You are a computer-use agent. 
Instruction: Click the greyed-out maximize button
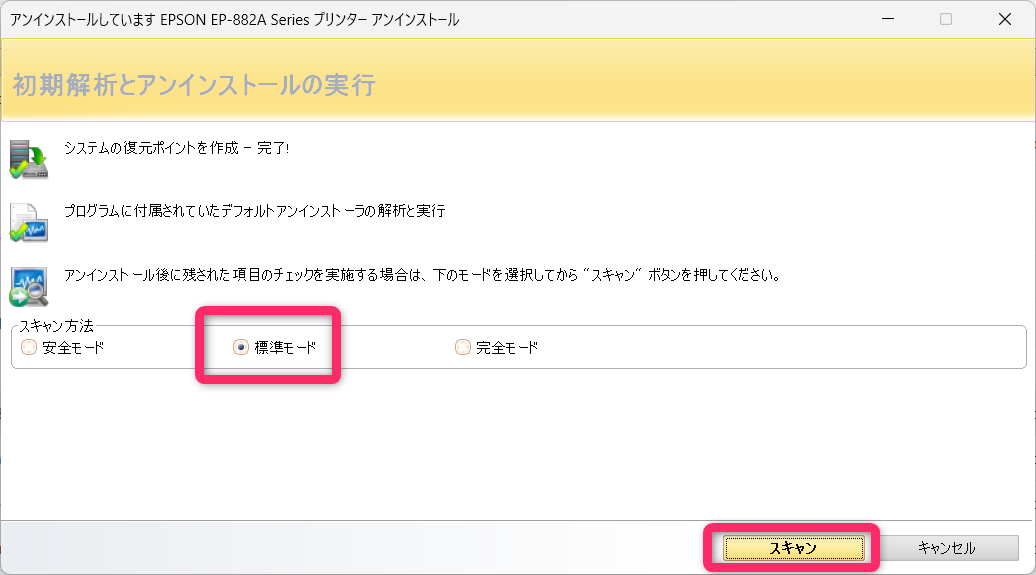pos(946,19)
